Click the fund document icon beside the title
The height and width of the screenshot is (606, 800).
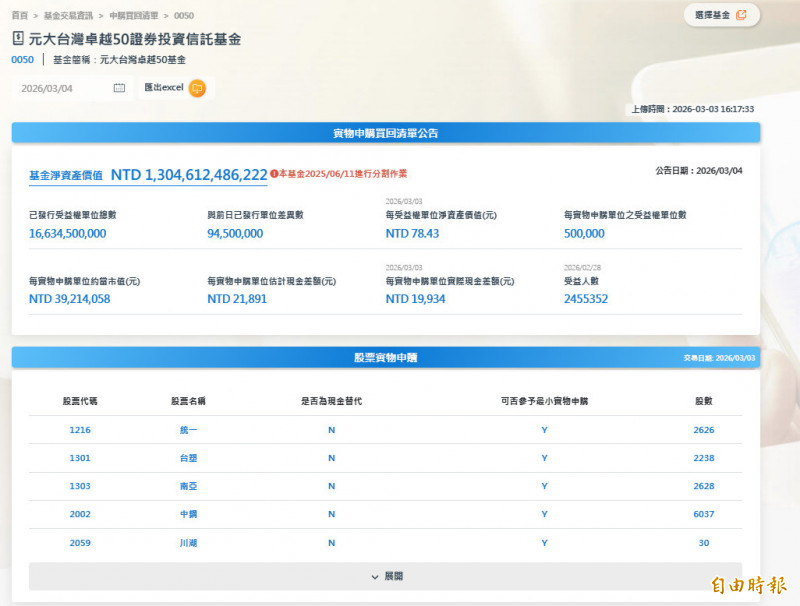point(18,38)
